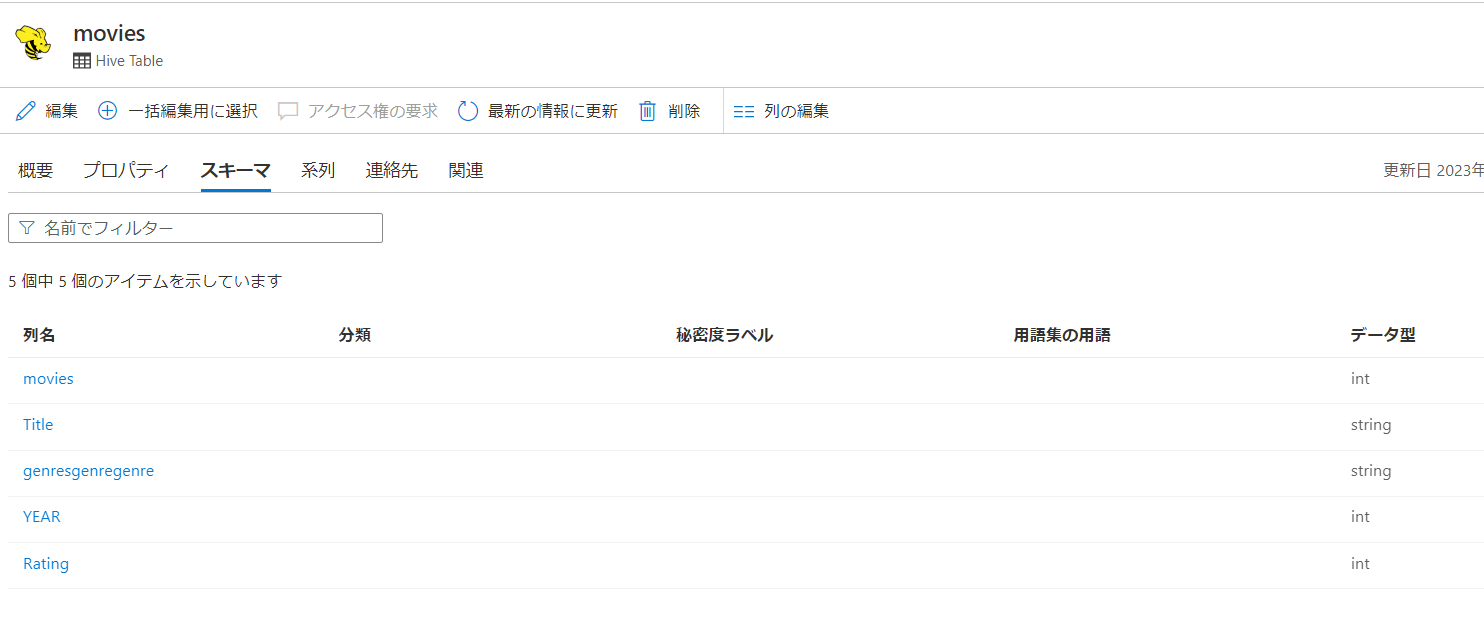Click the 一括編集用に選択 plus icon
Viewport: 1484px width, 624px height.
click(x=106, y=110)
